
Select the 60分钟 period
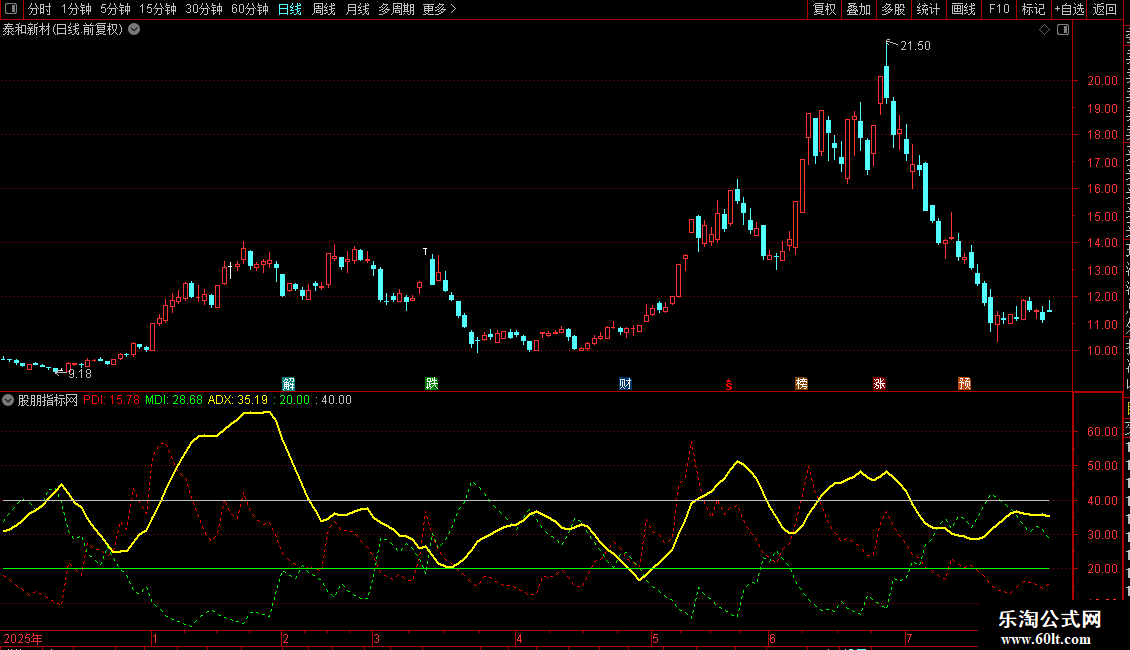(x=250, y=9)
